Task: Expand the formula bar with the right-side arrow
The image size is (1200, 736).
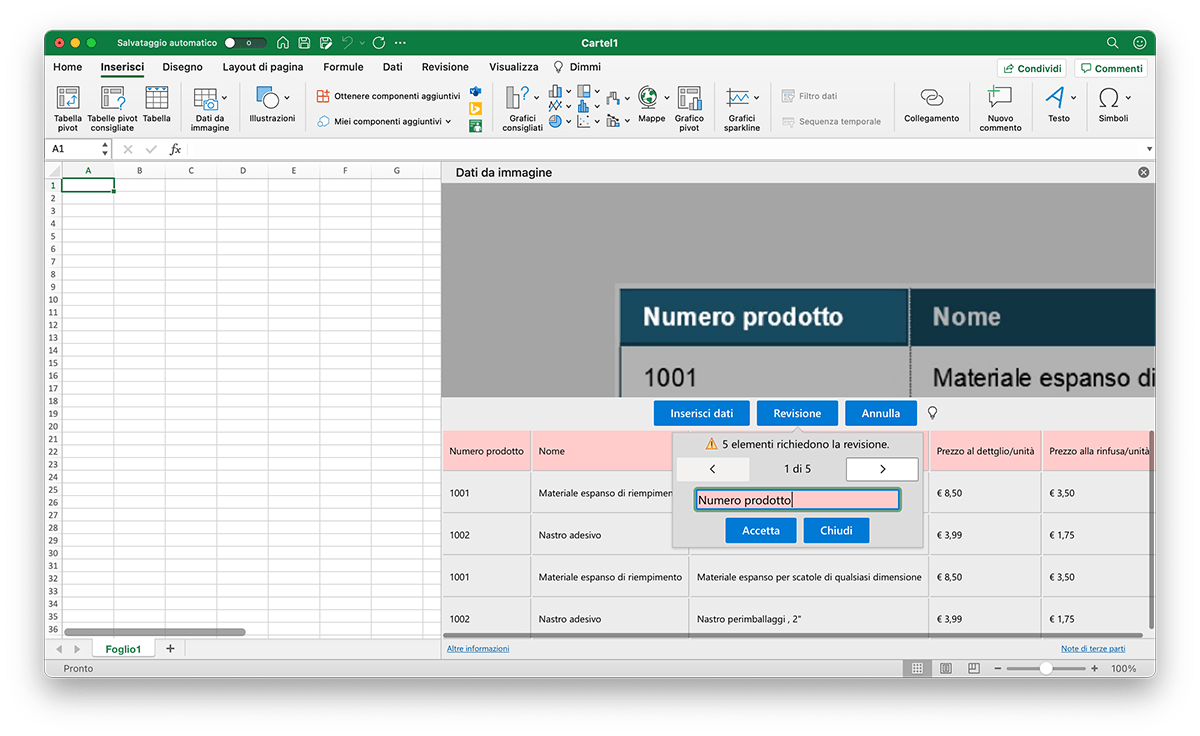Action: [x=1149, y=149]
